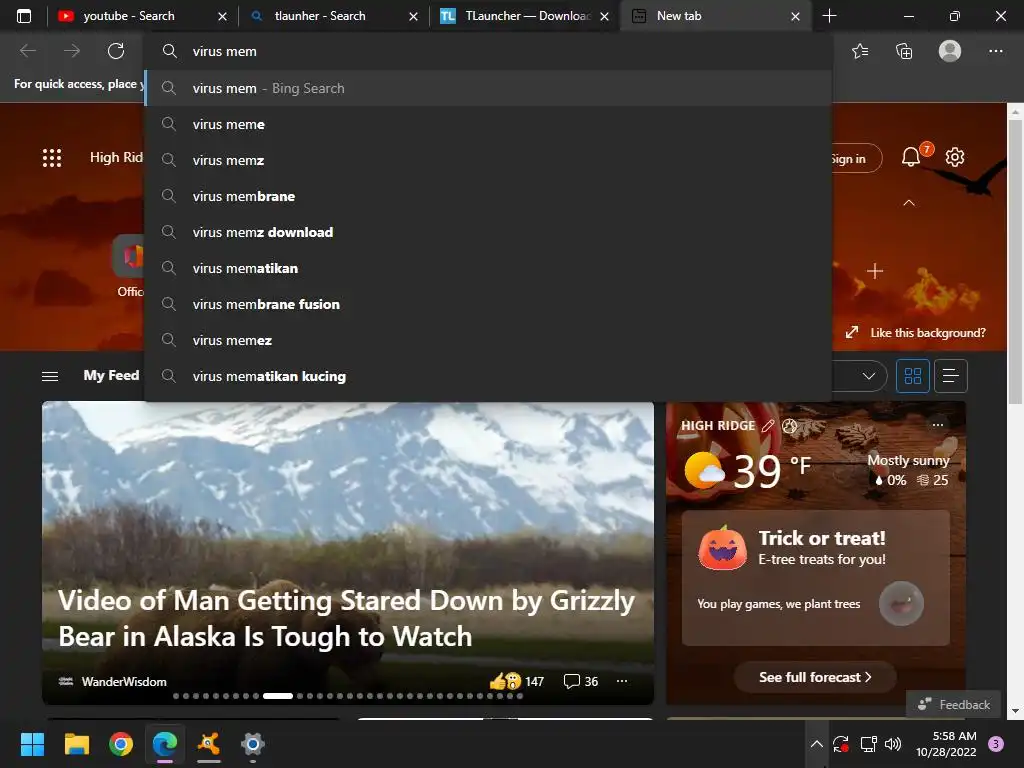Open page settings gear icon
The height and width of the screenshot is (768, 1024).
[x=955, y=157]
